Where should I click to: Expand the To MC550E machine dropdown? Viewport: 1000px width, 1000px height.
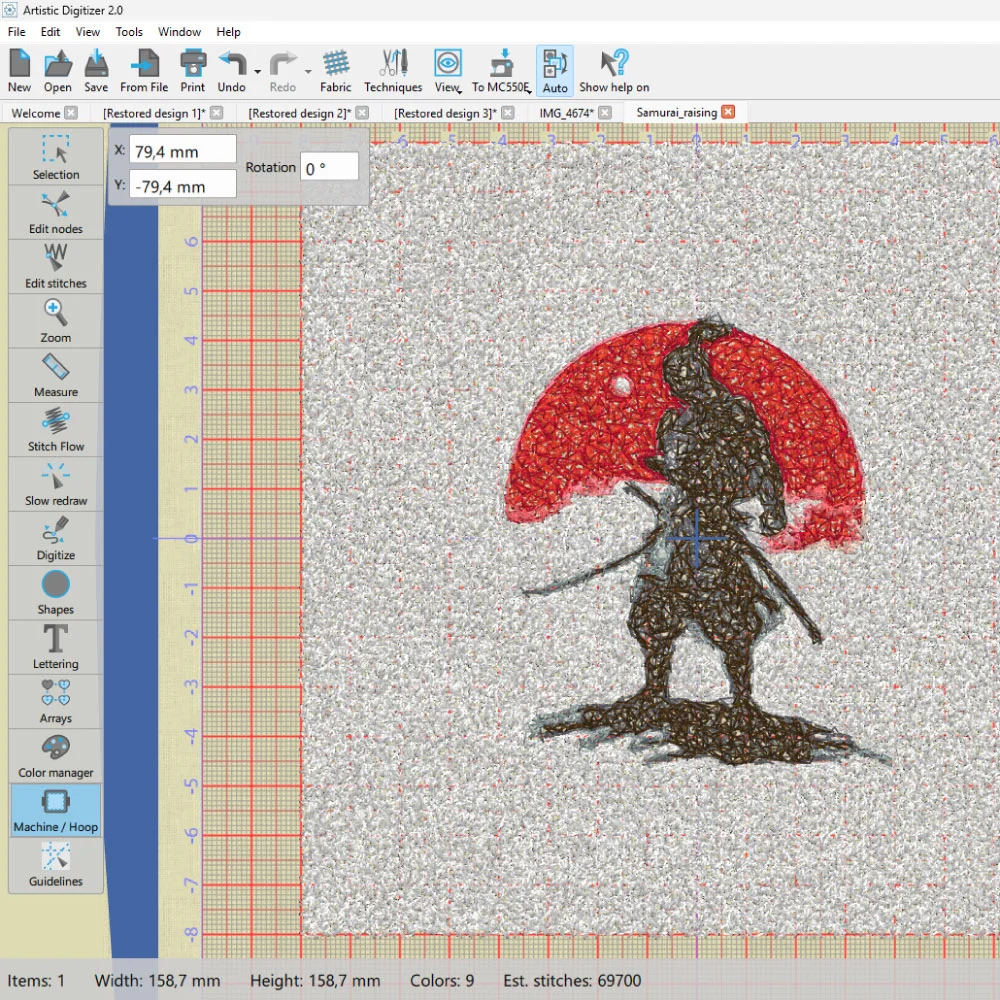(x=528, y=91)
